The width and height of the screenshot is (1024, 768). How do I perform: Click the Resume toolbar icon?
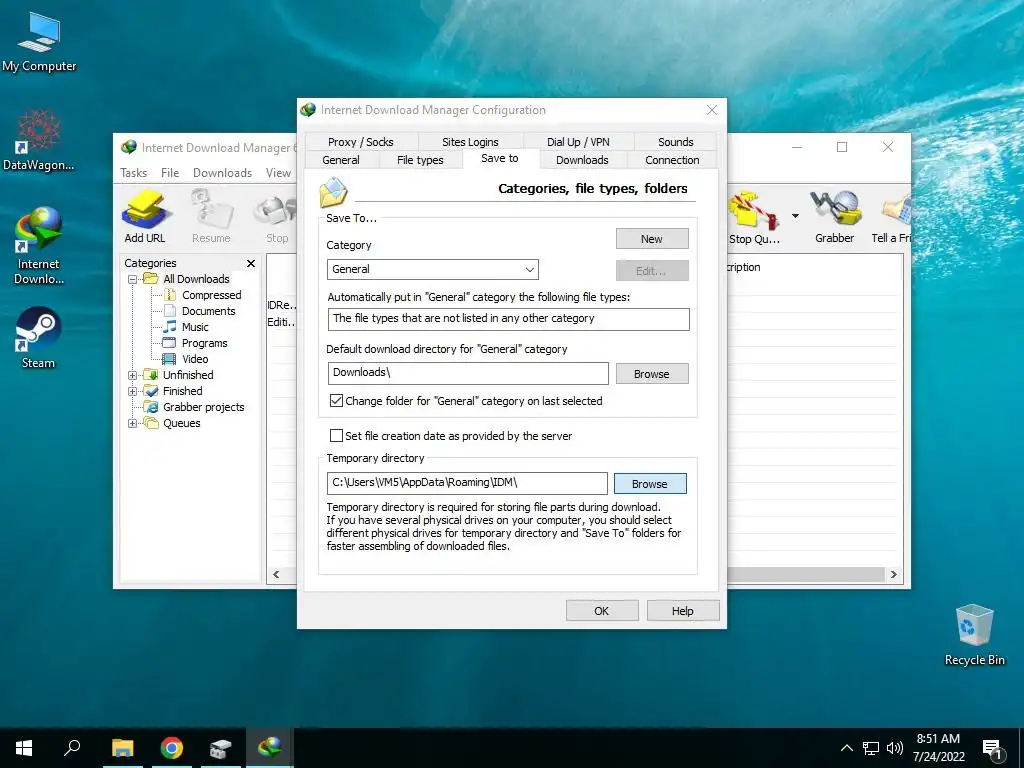coord(211,216)
